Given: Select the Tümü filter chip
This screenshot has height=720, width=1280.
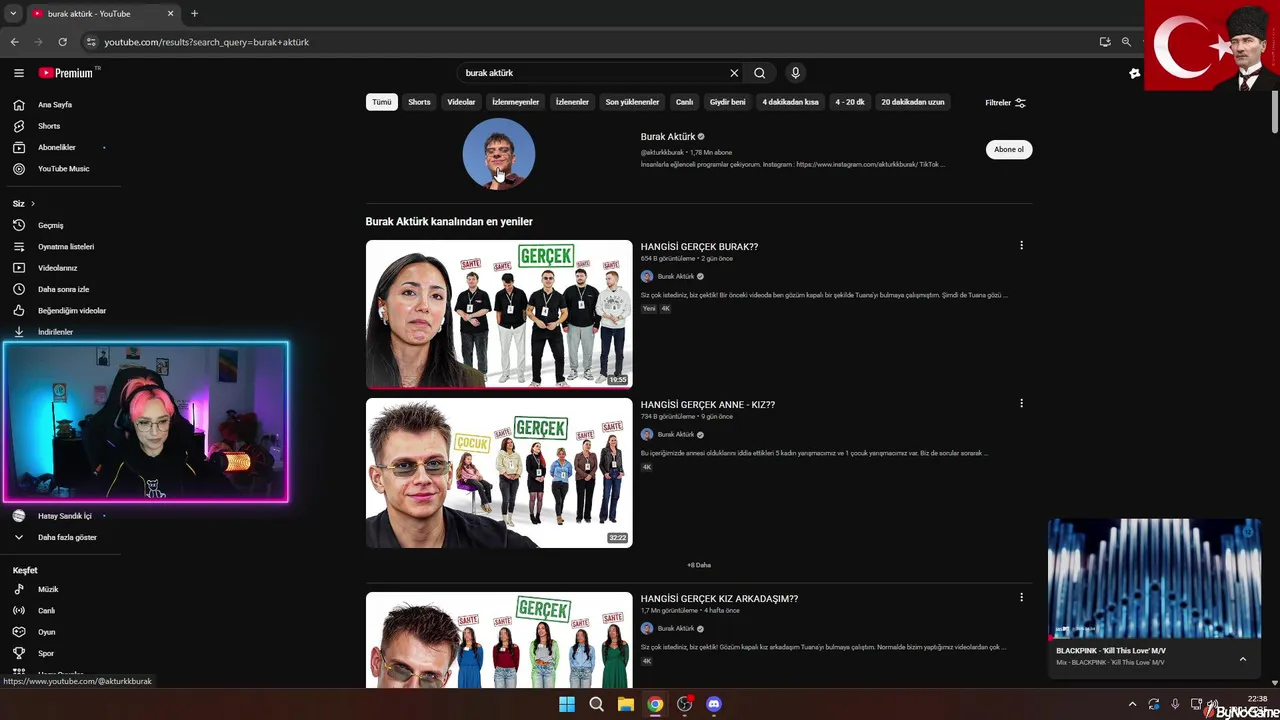Looking at the screenshot, I should click(382, 102).
